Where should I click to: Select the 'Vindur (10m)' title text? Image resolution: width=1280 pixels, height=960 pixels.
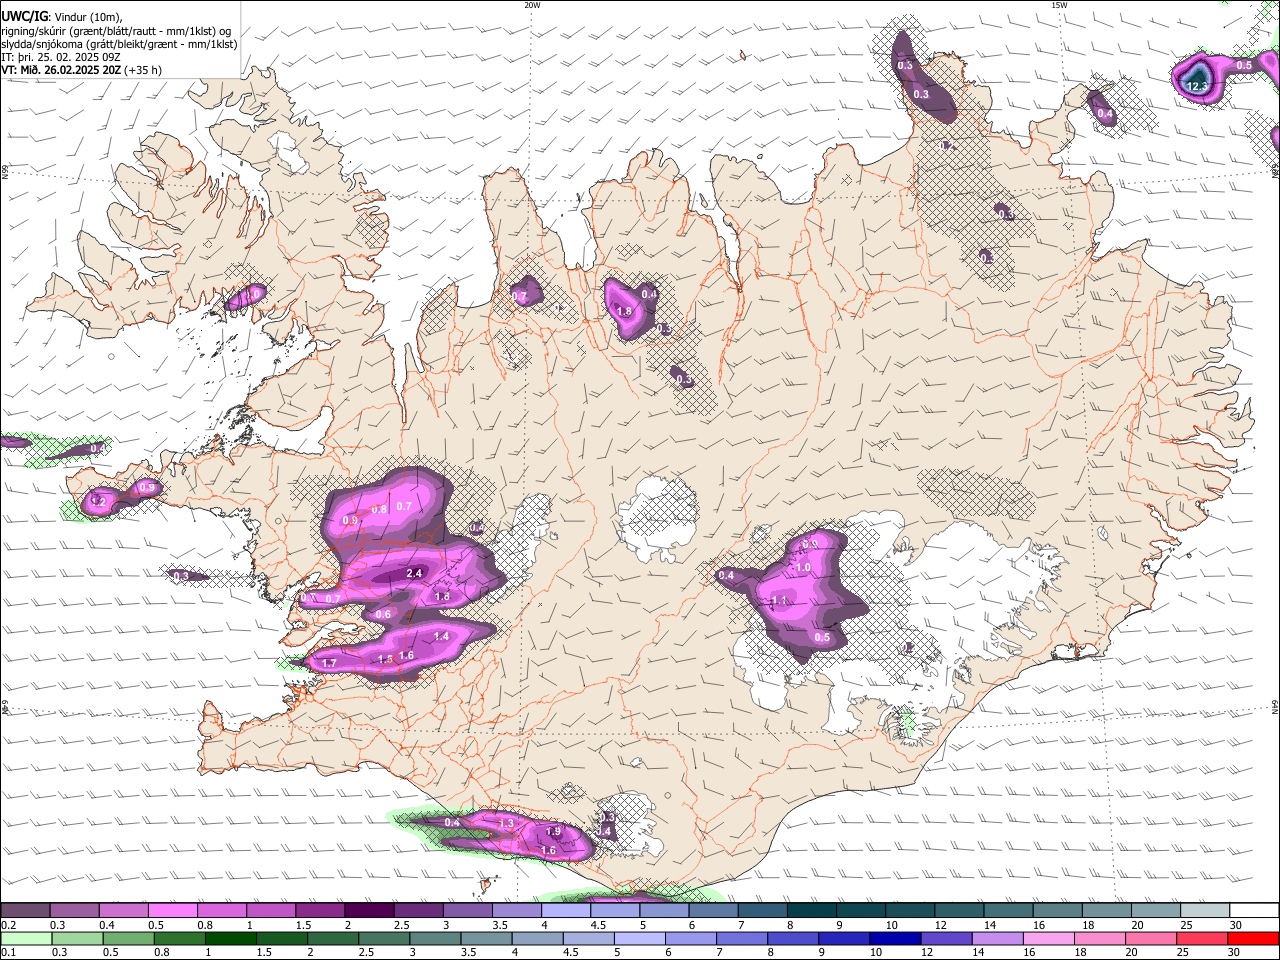tap(87, 18)
